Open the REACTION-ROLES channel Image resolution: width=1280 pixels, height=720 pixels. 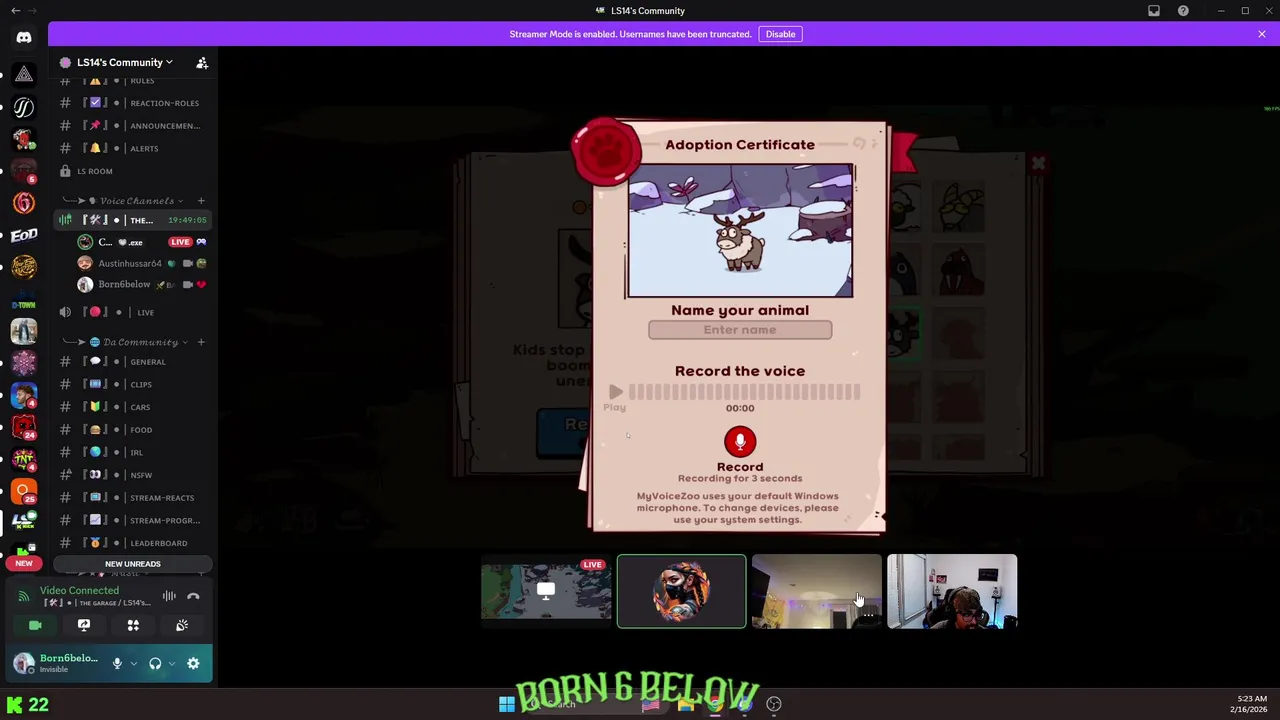(134, 103)
